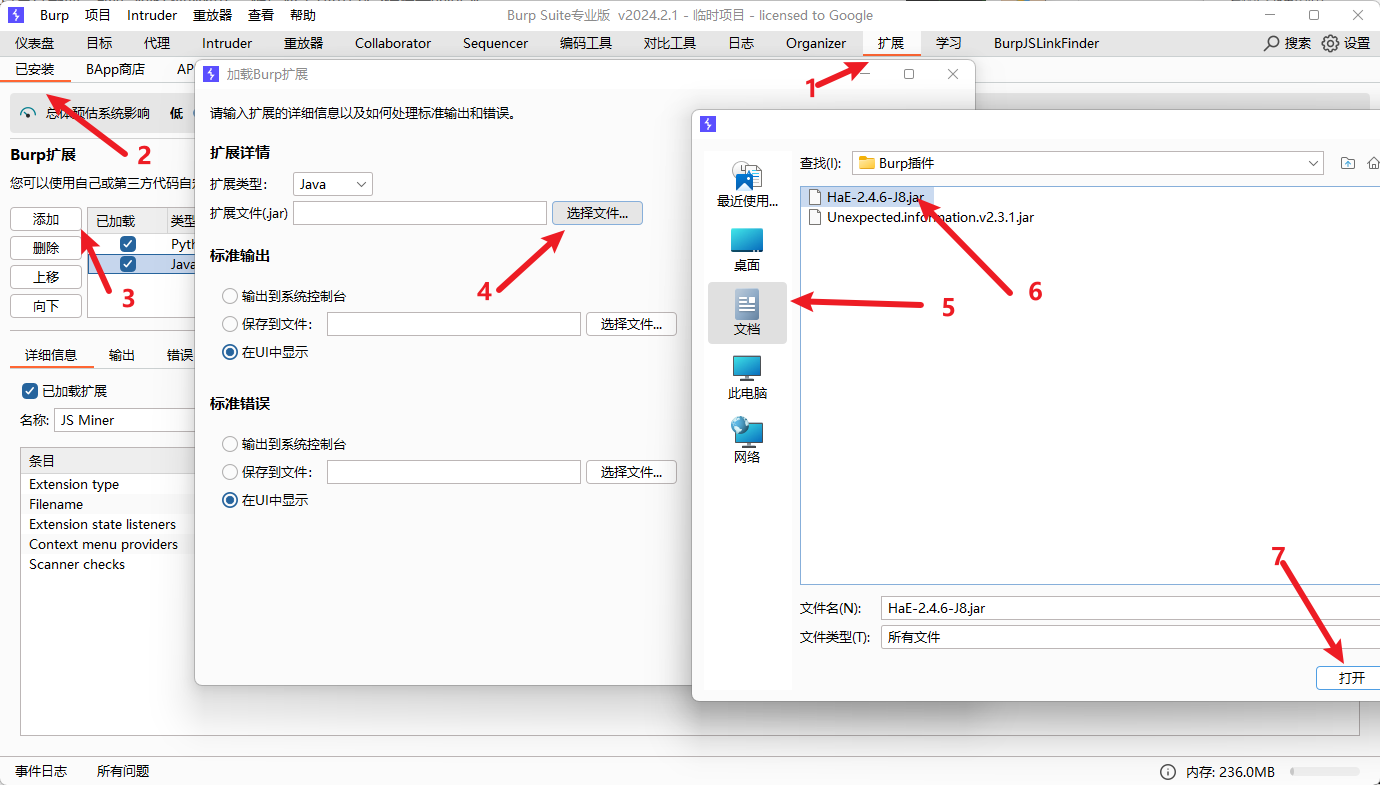Toggle the 已加载扩展 checkbox
This screenshot has height=785, width=1380.
pos(30,391)
